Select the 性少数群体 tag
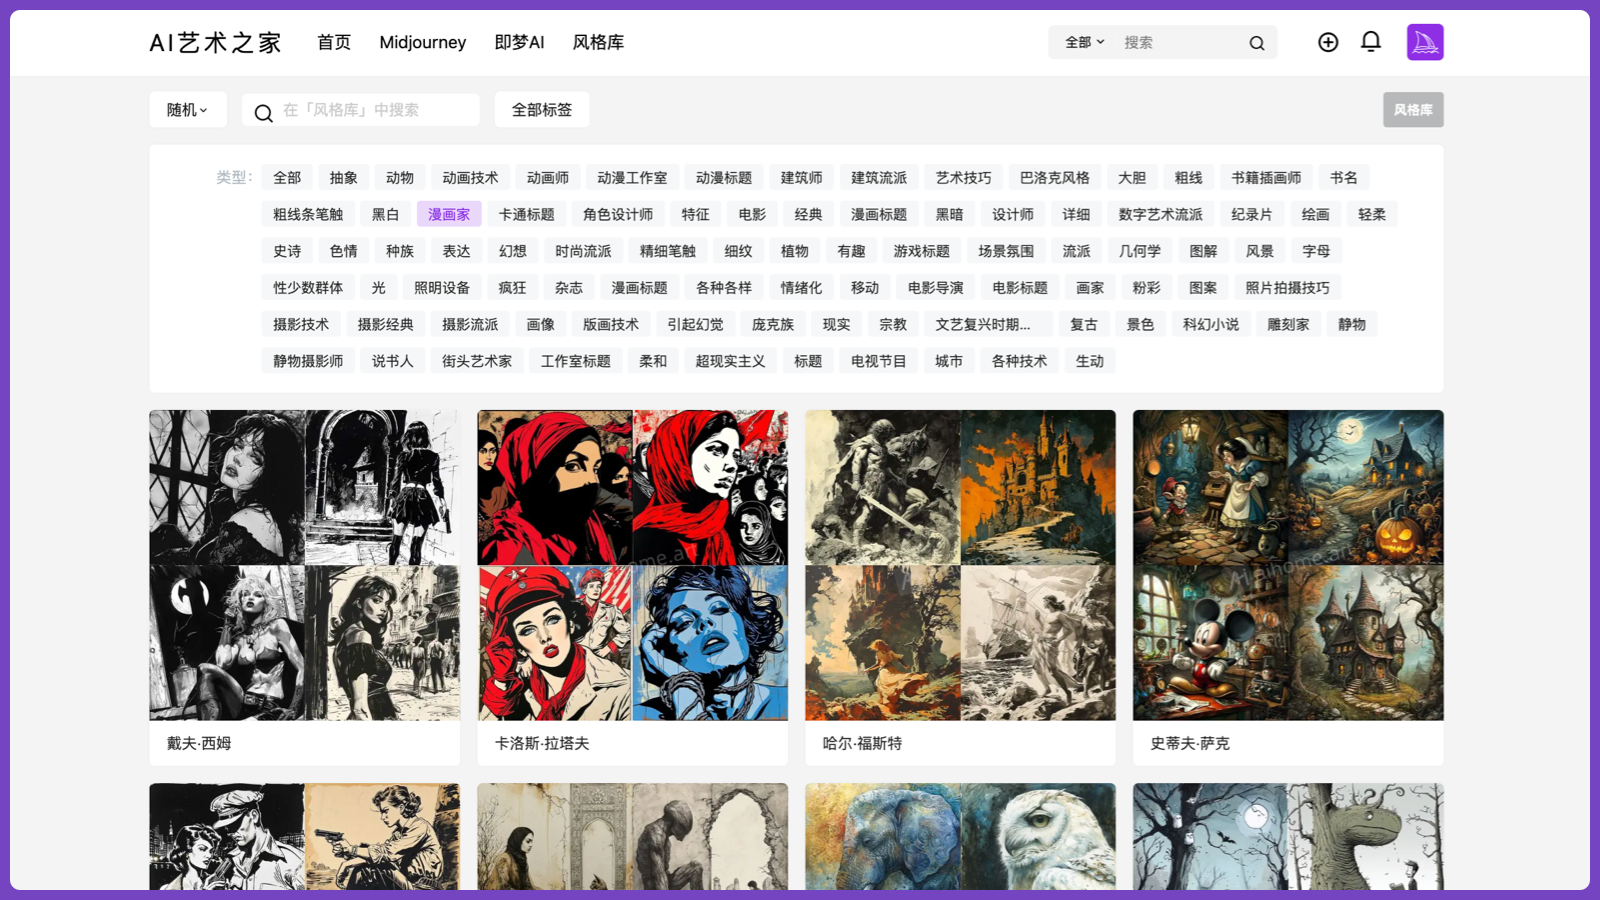Image resolution: width=1600 pixels, height=900 pixels. (308, 287)
